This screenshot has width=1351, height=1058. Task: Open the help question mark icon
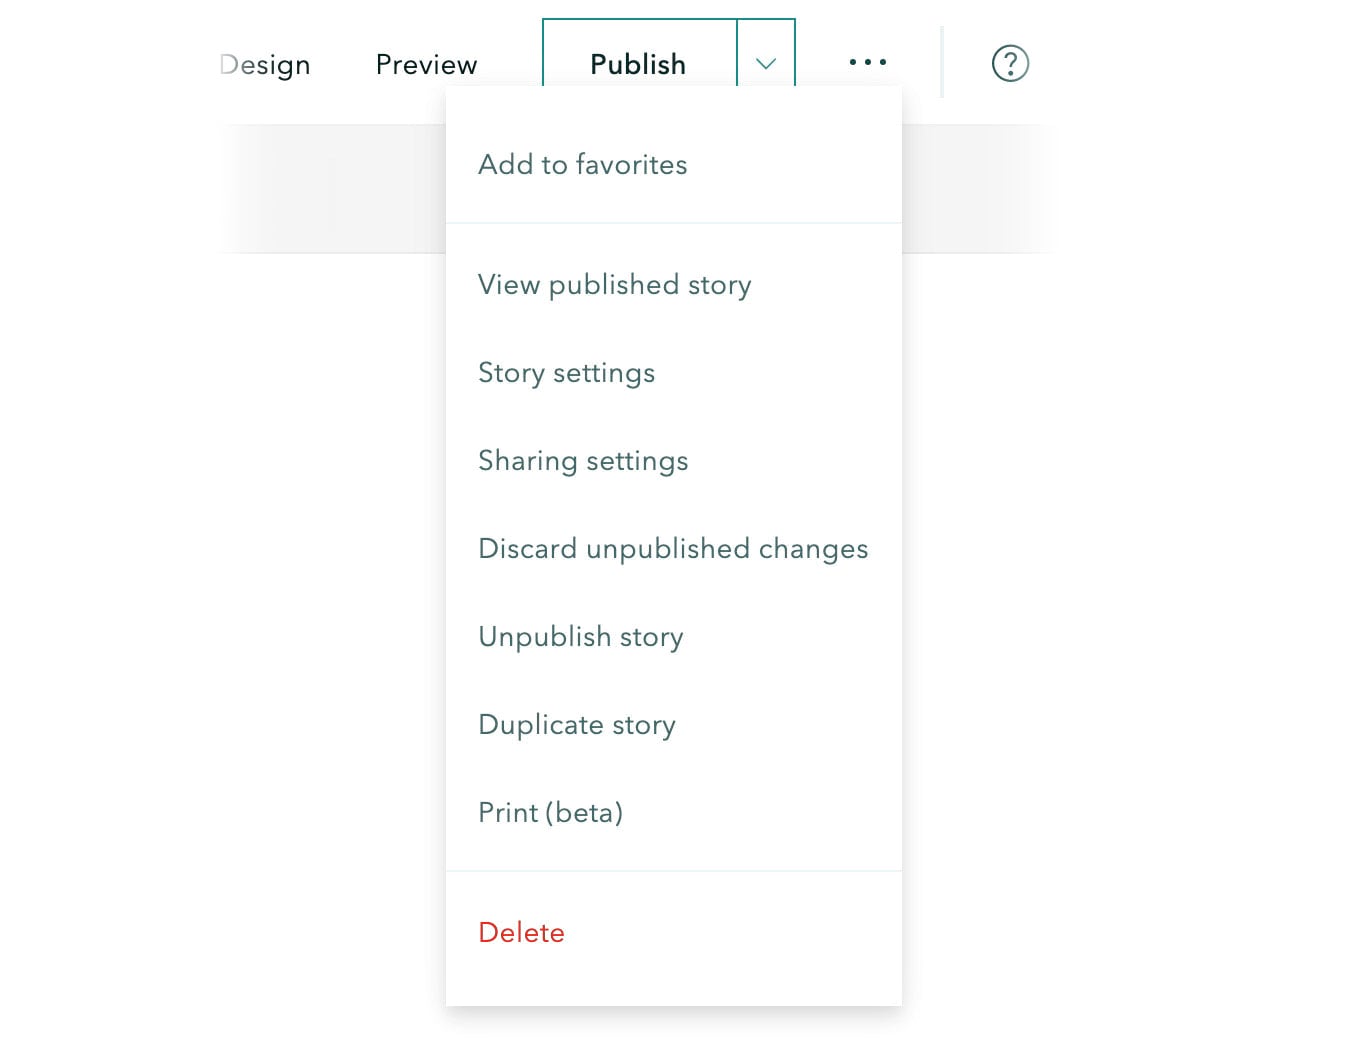[x=1010, y=63]
